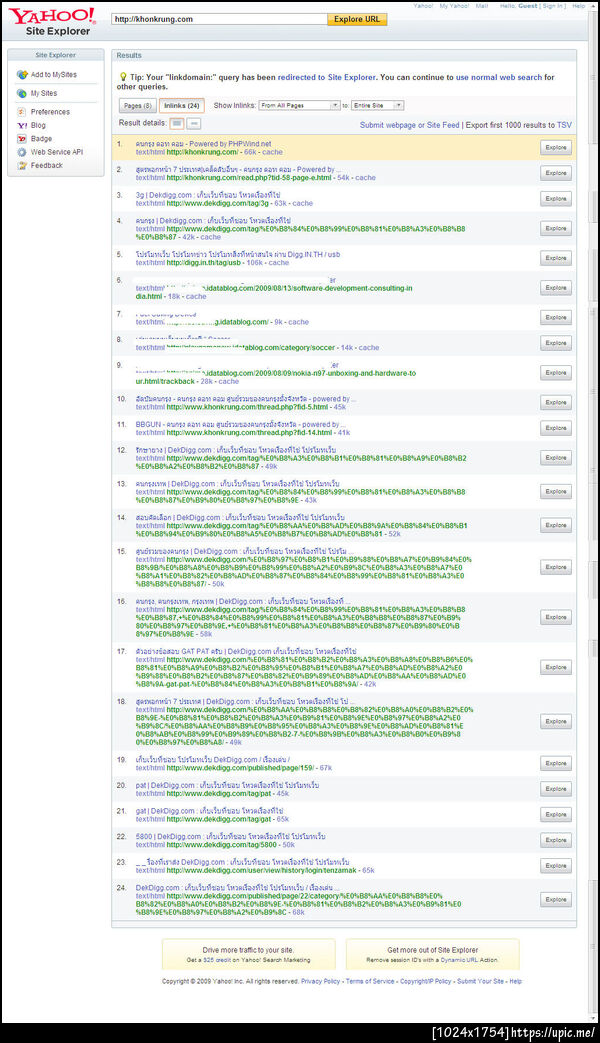The height and width of the screenshot is (1043, 600).
Task: Click the Blog sidebar text
Action: click(x=38, y=125)
